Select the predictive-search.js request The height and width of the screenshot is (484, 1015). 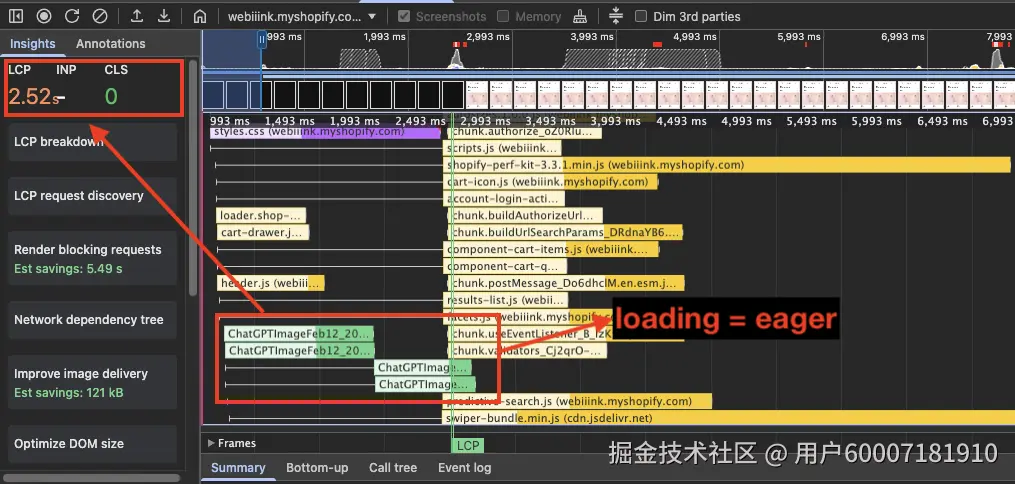tap(579, 401)
